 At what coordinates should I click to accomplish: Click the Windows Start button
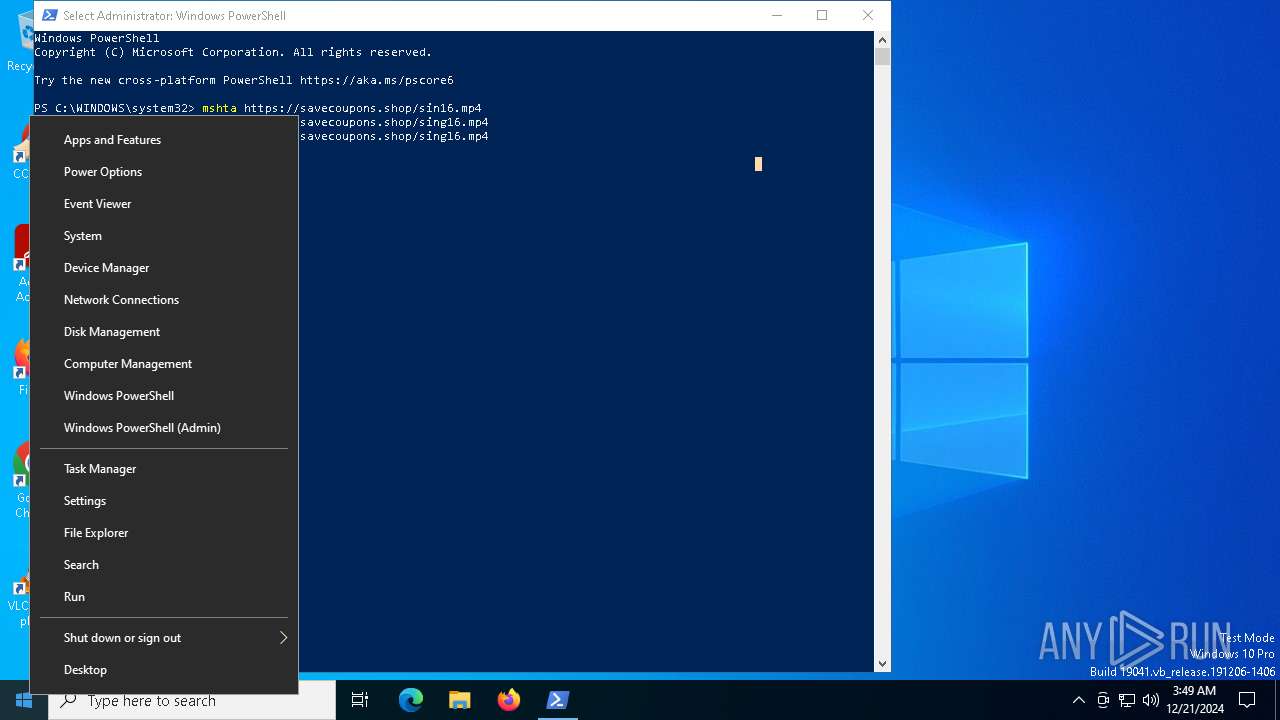tap(24, 700)
